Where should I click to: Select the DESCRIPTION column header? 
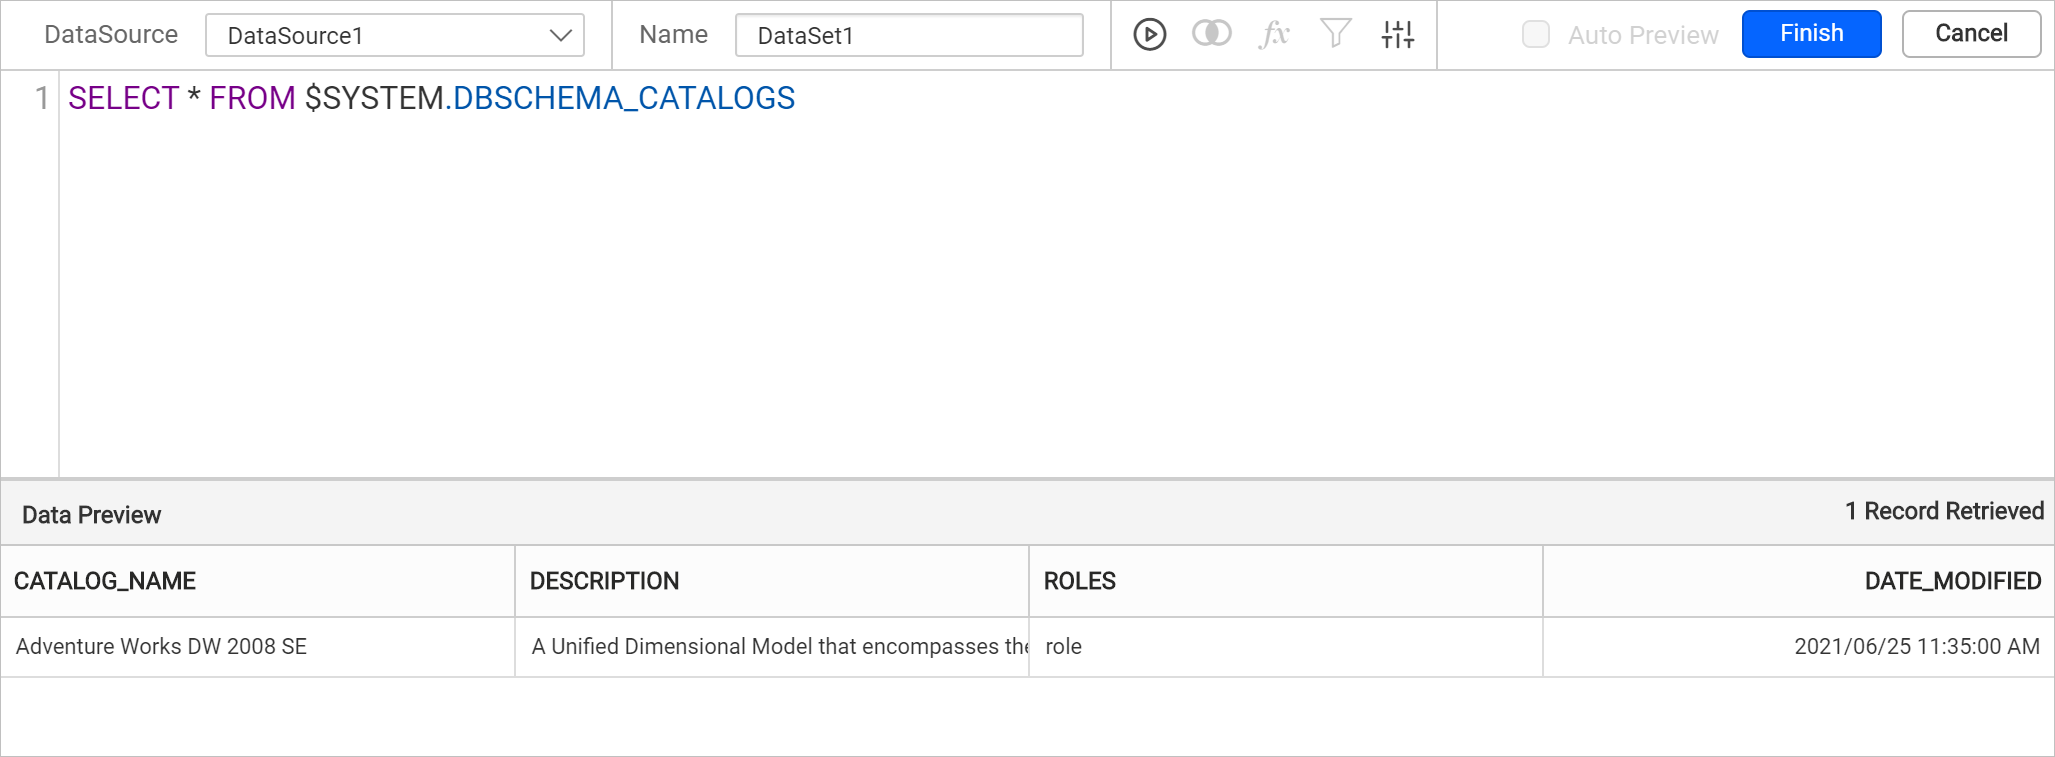pyautogui.click(x=772, y=581)
